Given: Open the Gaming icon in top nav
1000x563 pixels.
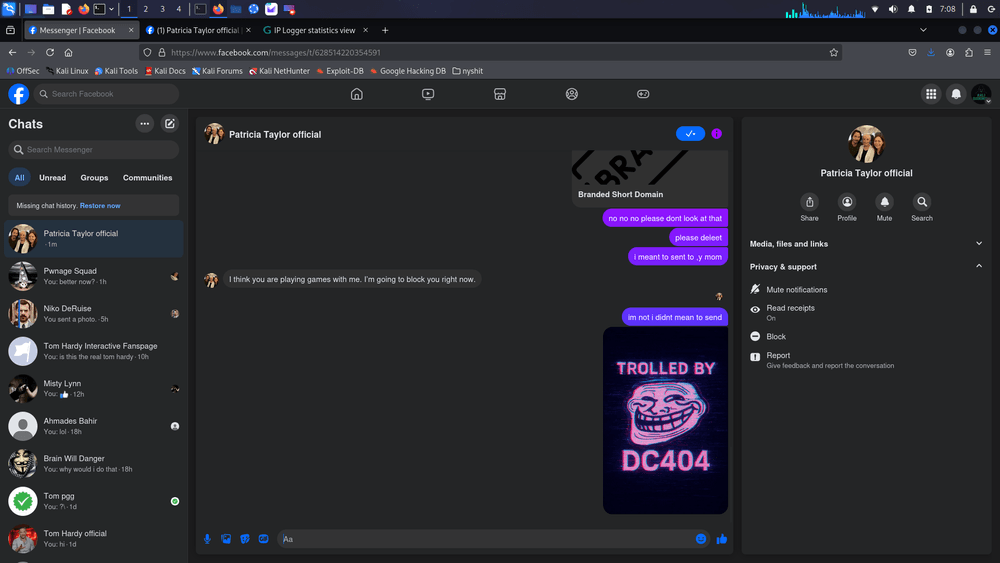Looking at the screenshot, I should tap(643, 94).
